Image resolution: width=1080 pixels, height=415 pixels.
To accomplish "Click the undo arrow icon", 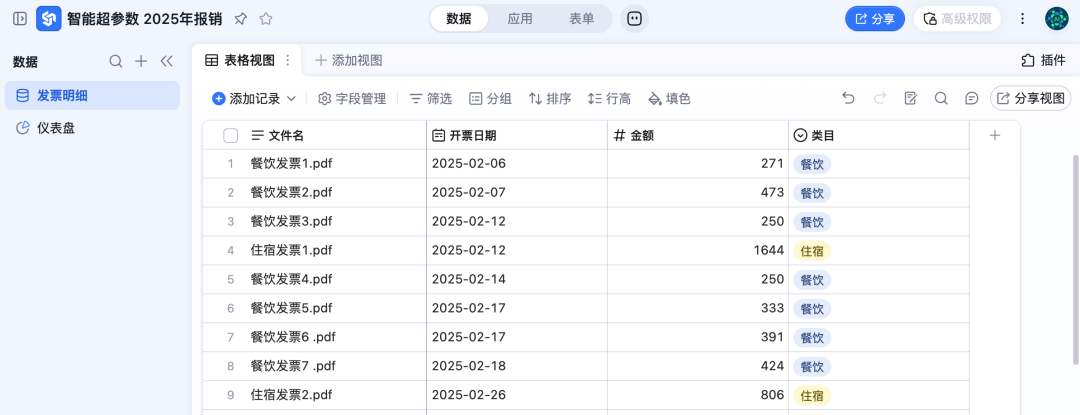I will pyautogui.click(x=848, y=98).
